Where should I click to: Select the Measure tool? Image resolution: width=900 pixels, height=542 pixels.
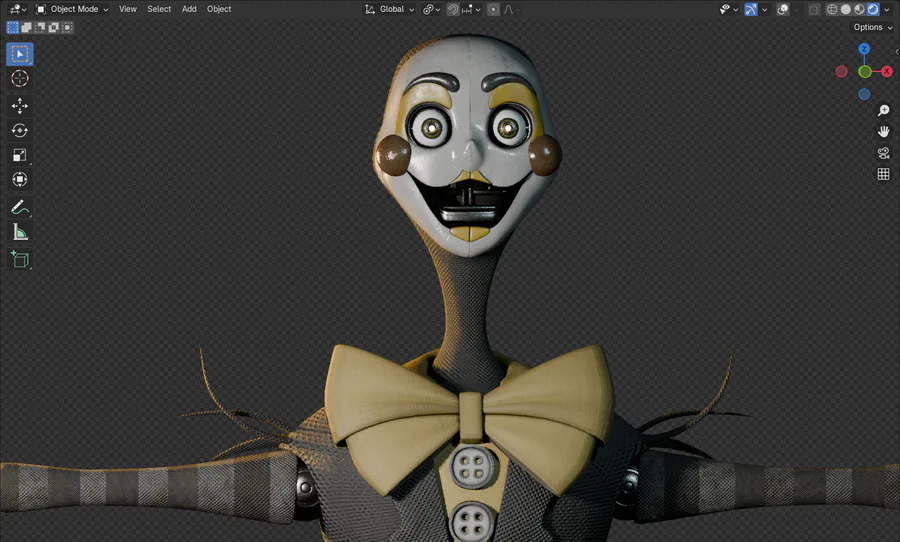(20, 232)
